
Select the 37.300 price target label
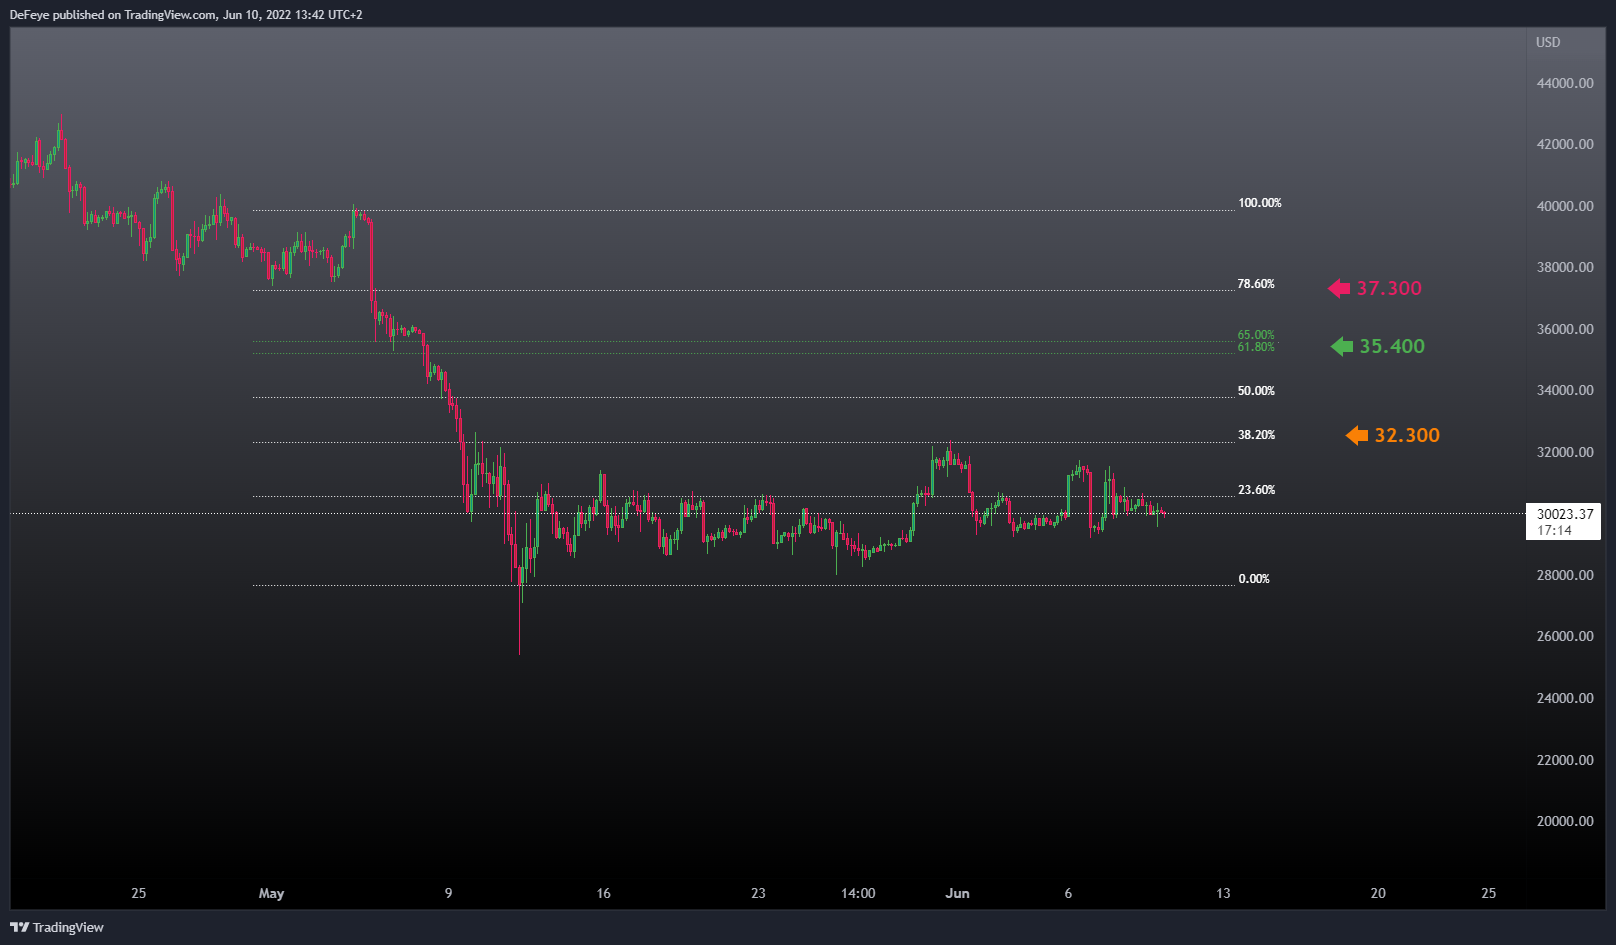tap(1389, 288)
